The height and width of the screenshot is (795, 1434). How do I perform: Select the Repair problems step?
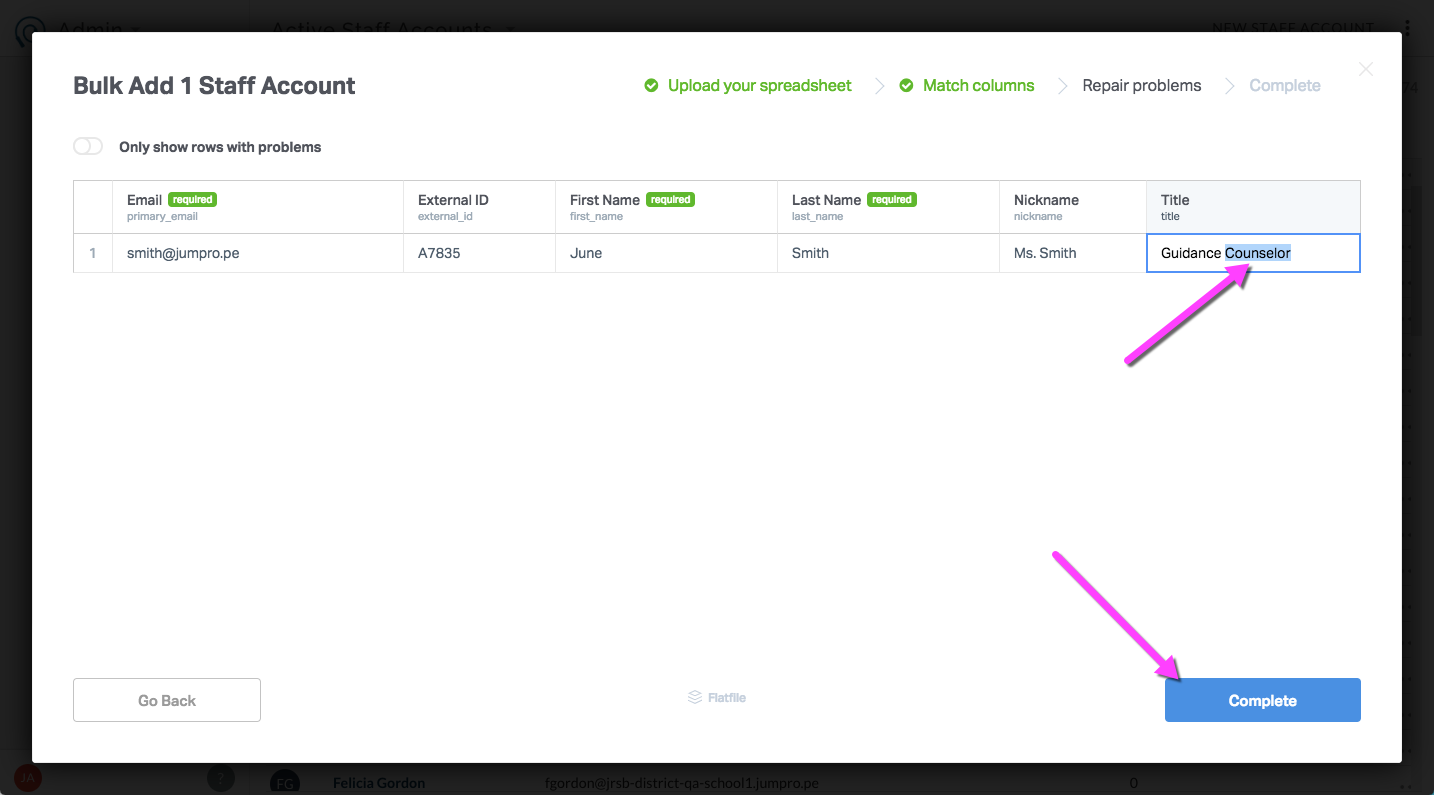1142,86
